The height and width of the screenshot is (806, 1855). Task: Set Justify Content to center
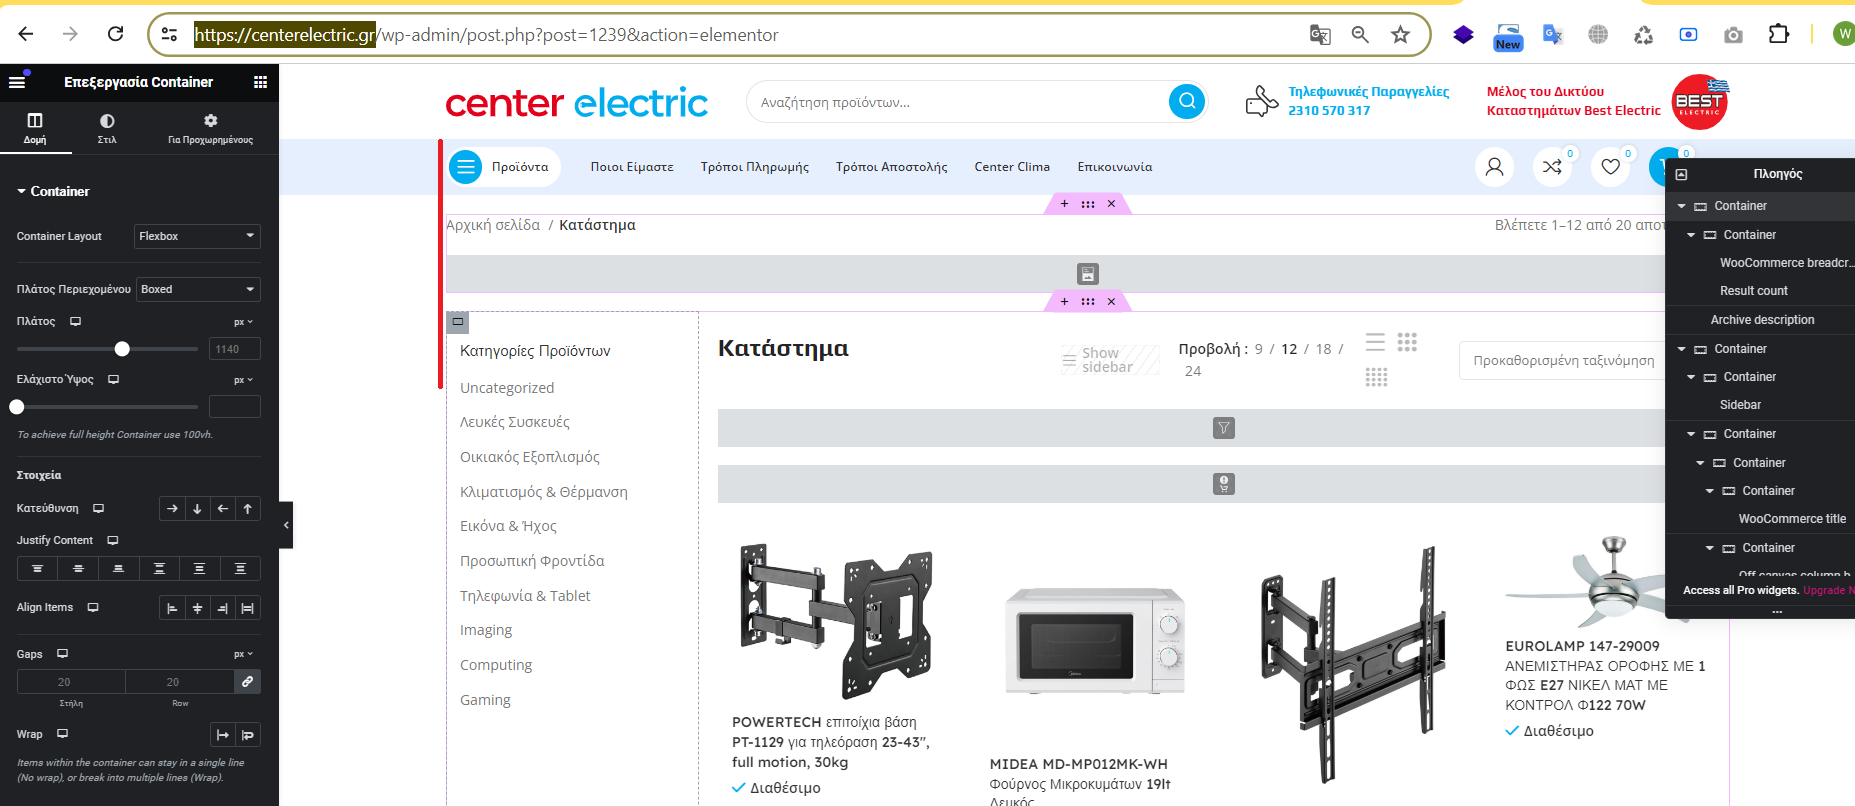78,569
